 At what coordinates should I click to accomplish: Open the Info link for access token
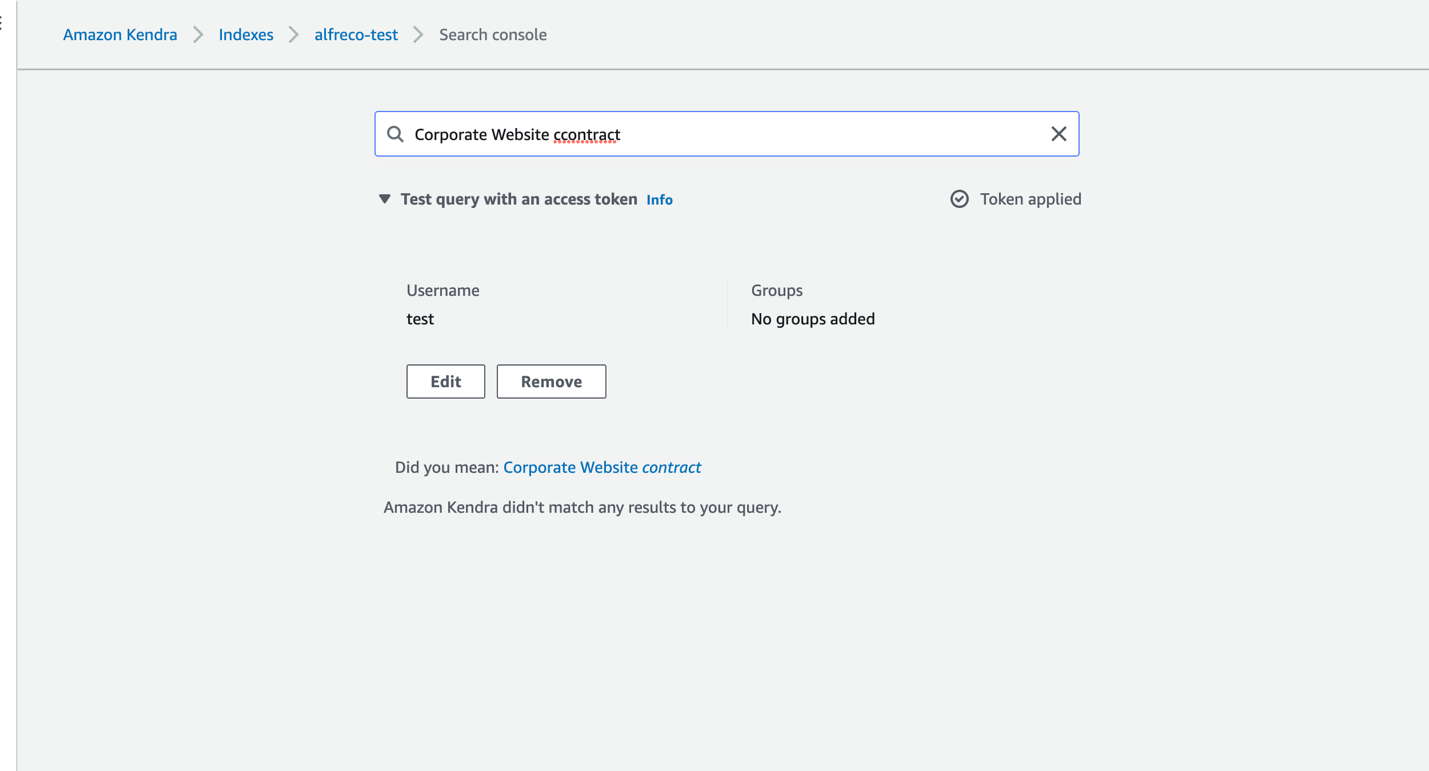659,200
